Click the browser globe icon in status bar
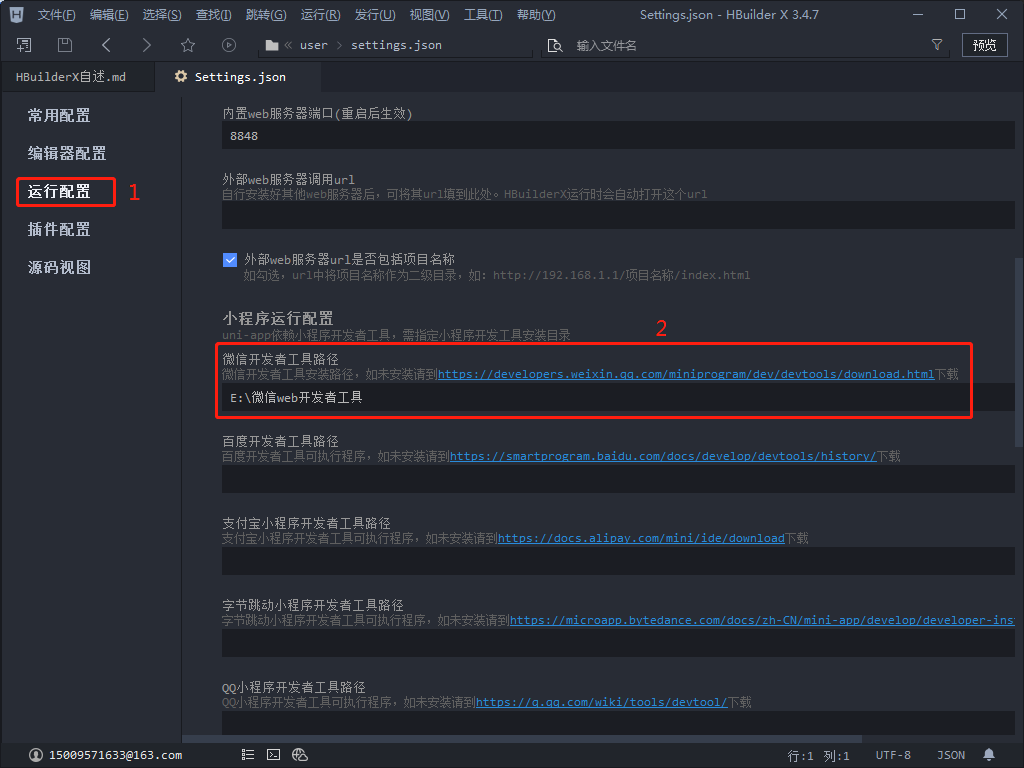The image size is (1024, 768). tap(300, 755)
